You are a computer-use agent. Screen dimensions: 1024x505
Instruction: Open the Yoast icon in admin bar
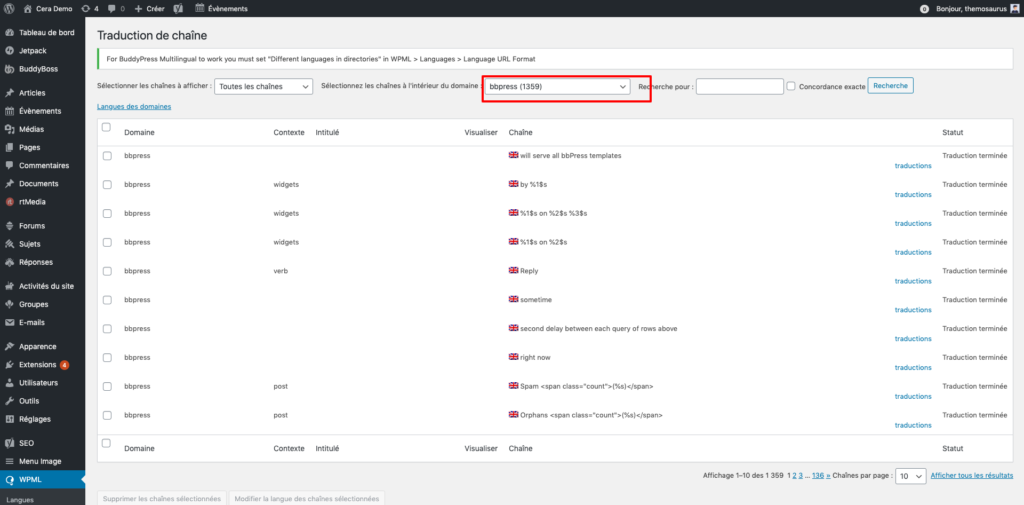click(178, 9)
